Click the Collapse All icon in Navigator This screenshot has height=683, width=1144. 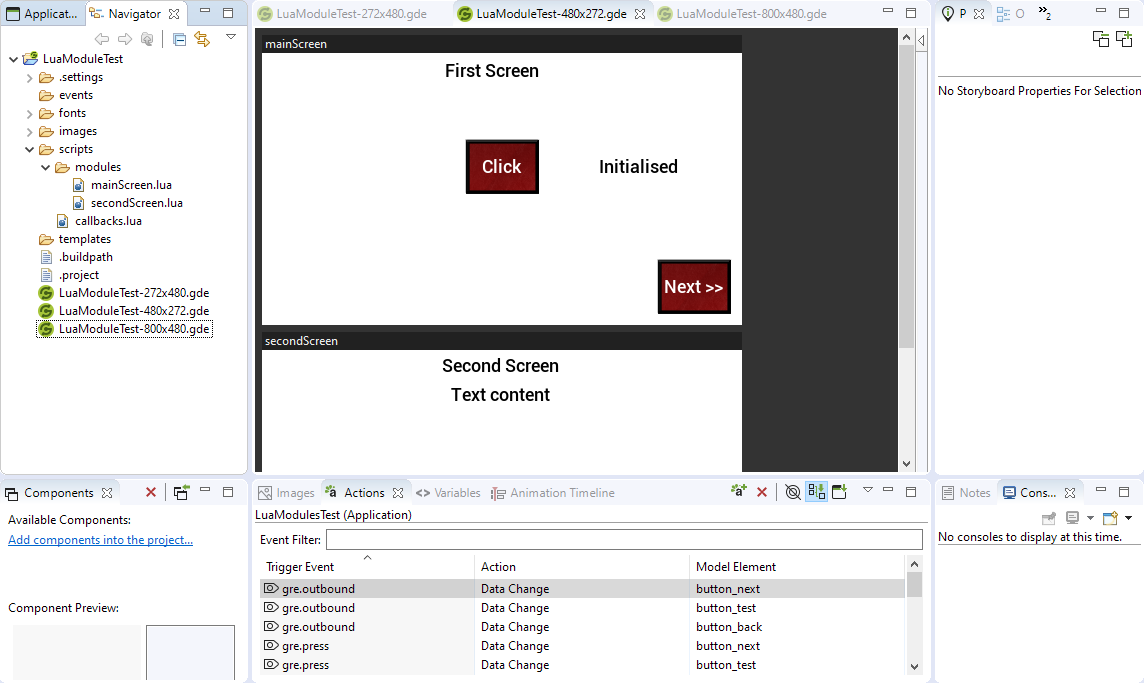(x=179, y=39)
